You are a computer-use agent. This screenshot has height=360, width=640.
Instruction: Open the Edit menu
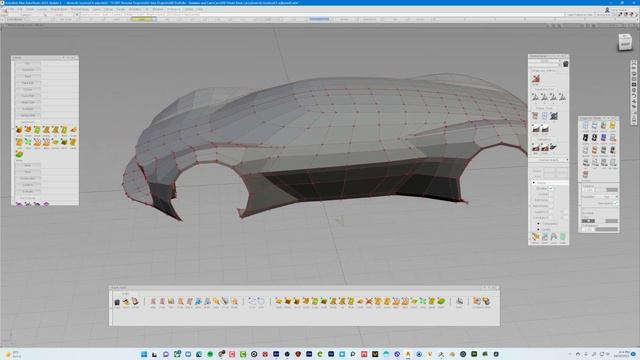(x=20, y=9)
